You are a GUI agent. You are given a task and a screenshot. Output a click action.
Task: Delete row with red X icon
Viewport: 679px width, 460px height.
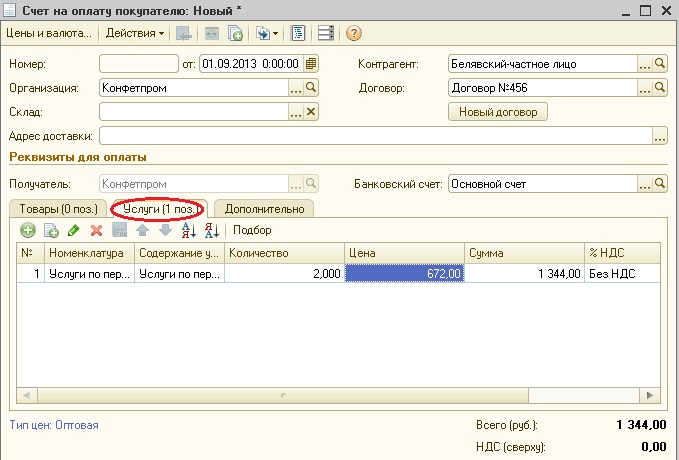pos(97,230)
